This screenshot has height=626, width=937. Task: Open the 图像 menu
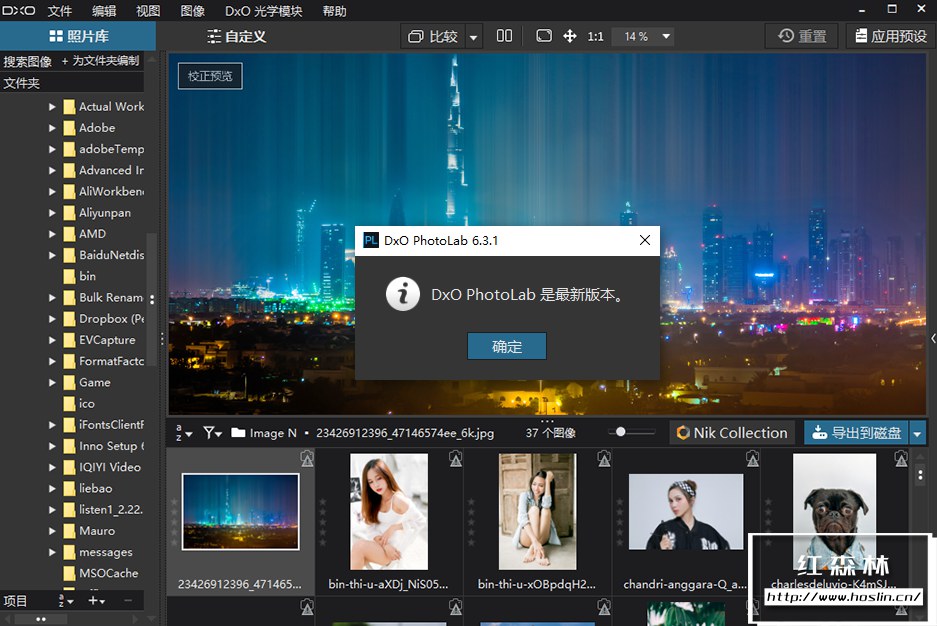pos(192,11)
